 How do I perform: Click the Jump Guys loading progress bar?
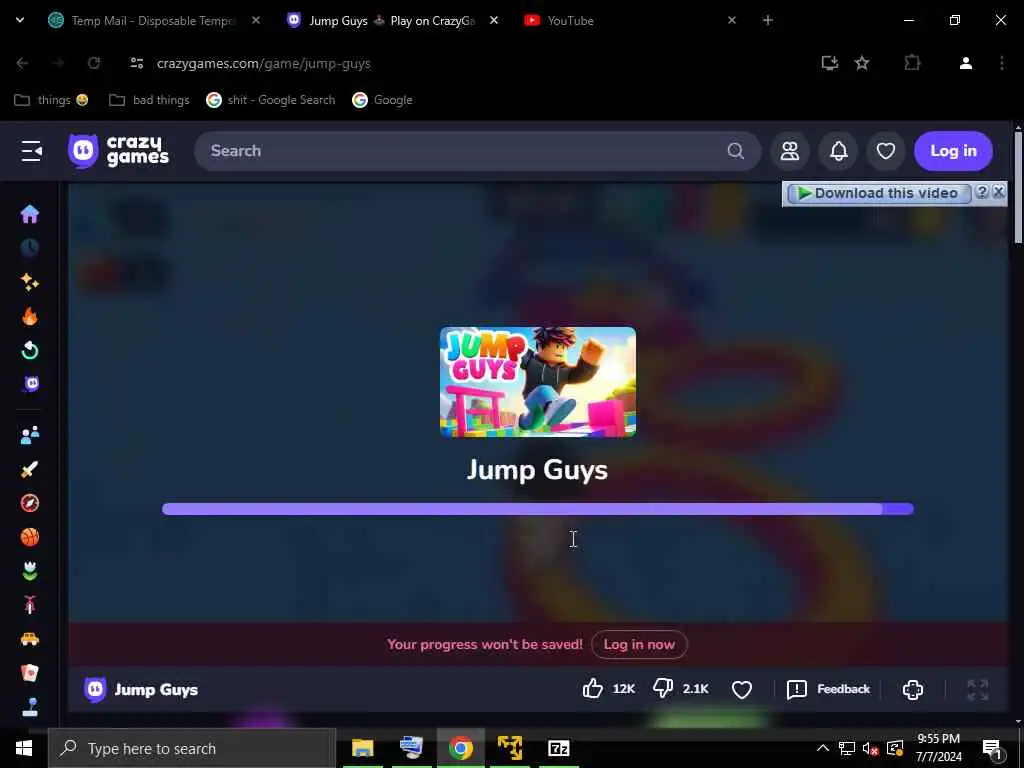[x=538, y=509]
